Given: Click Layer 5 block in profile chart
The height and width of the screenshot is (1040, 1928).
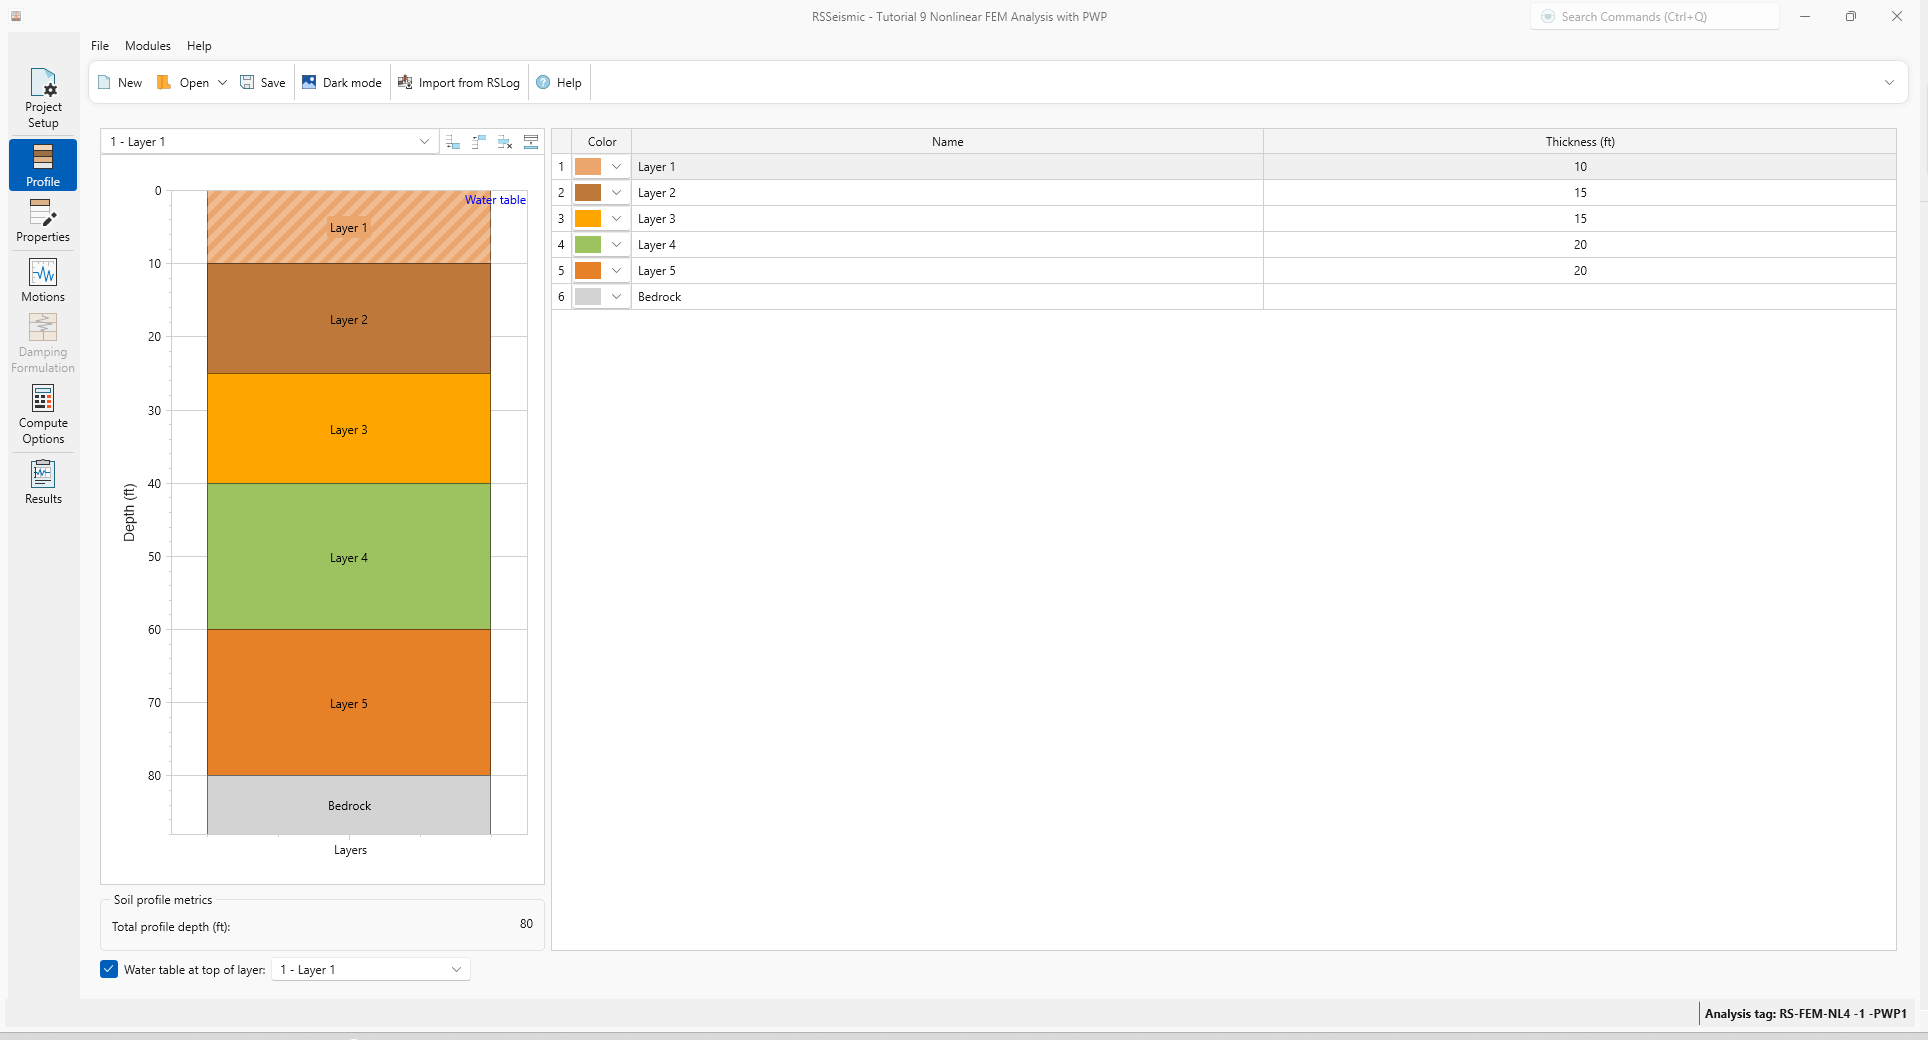Looking at the screenshot, I should pos(349,703).
